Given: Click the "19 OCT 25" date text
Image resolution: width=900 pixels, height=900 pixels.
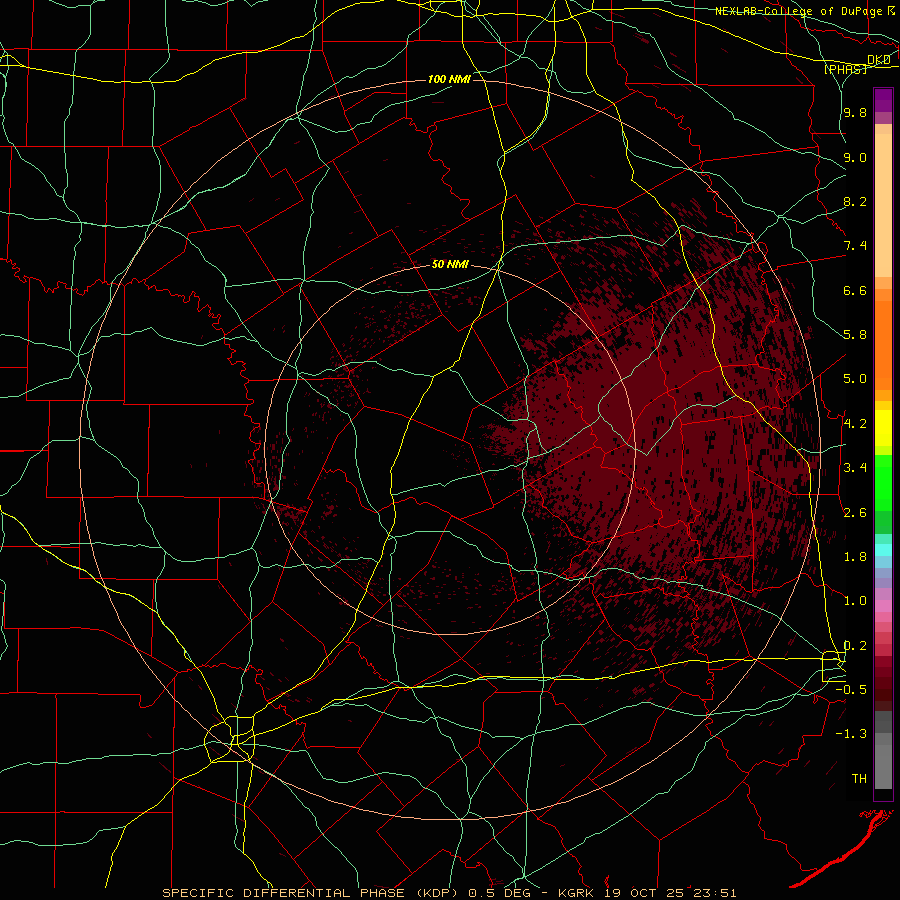Looking at the screenshot, I should (x=642, y=893).
